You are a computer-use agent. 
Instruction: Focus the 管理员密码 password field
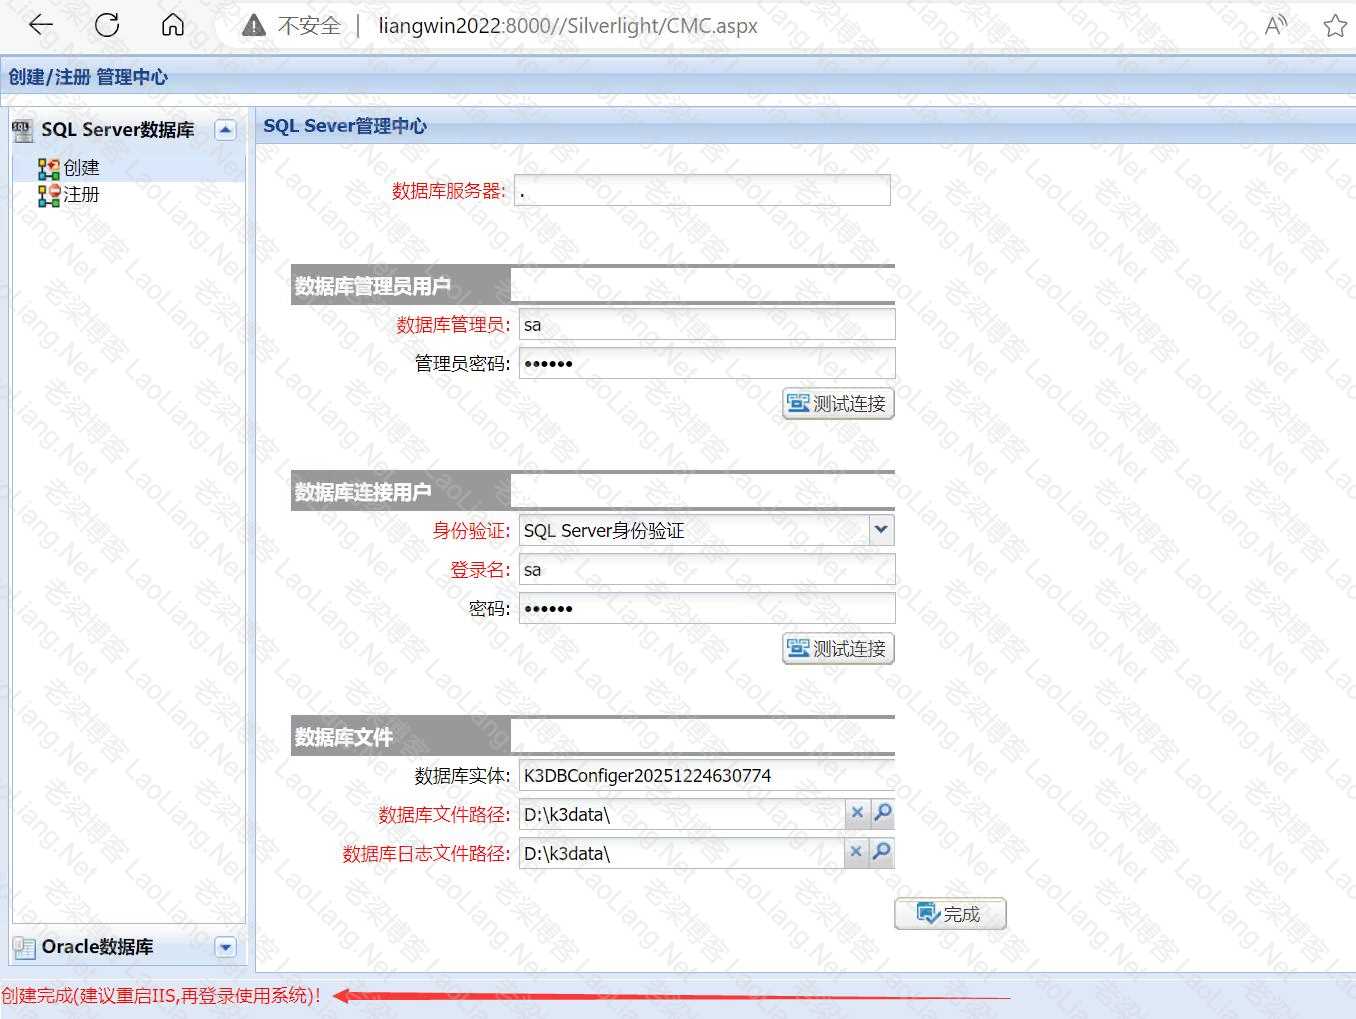click(x=706, y=364)
